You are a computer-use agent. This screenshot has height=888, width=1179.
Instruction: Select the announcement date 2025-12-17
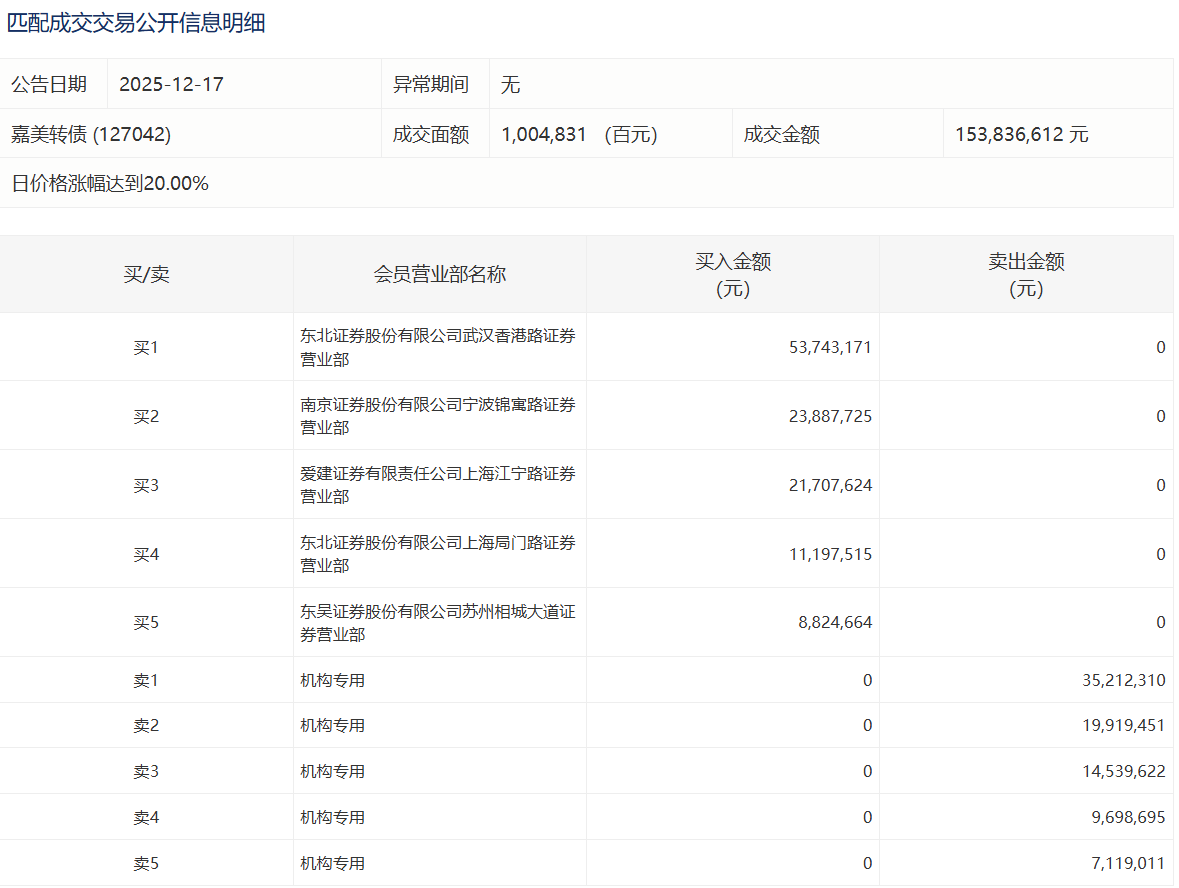tap(171, 84)
